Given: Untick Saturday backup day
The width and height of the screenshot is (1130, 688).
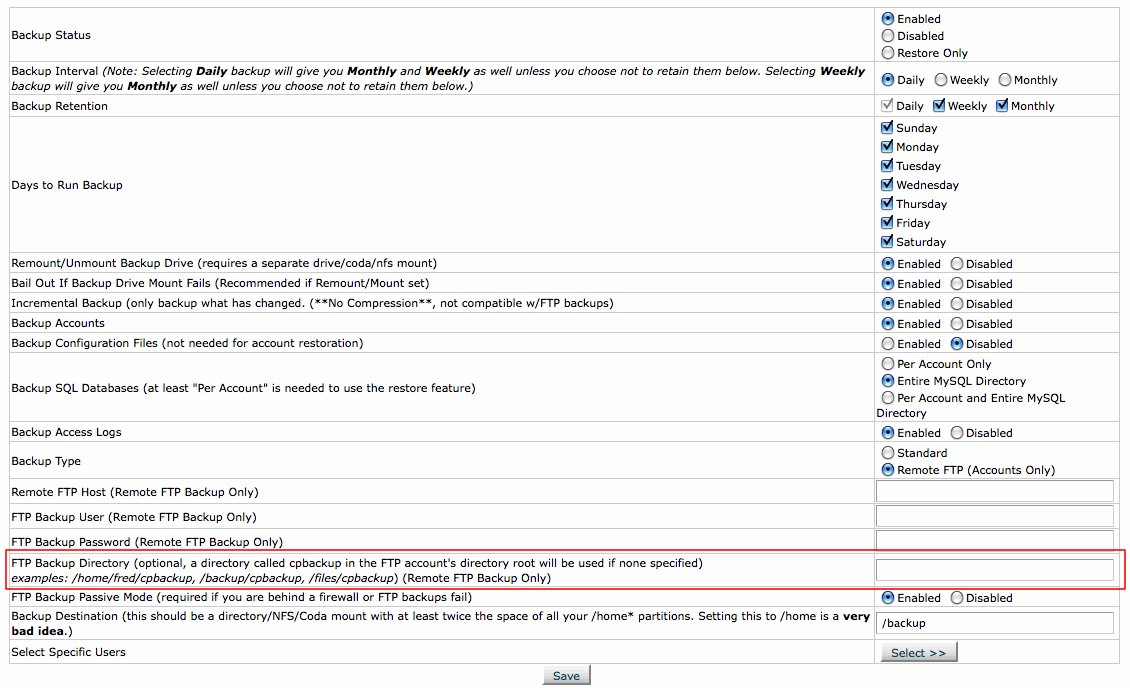Looking at the screenshot, I should [887, 242].
